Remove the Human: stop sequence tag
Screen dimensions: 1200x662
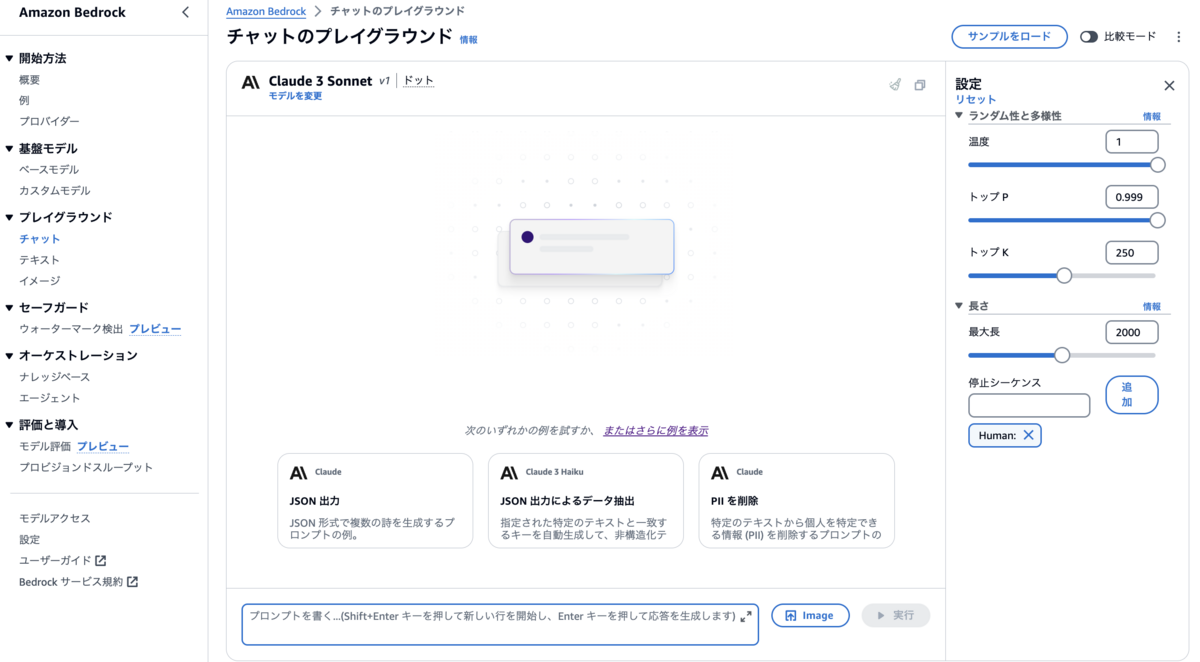(1028, 435)
